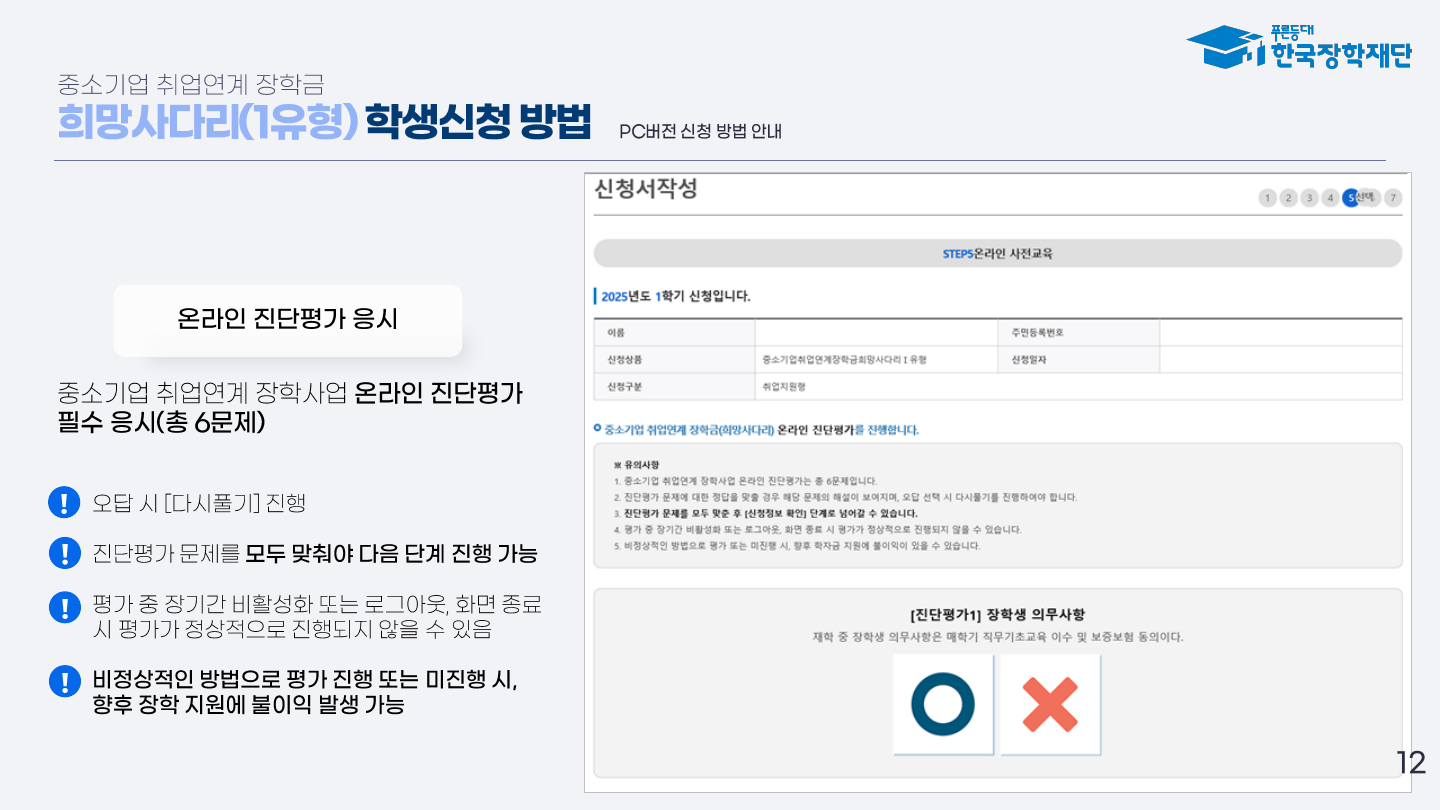Go to step 3 in progress indicator
1440x810 pixels.
[x=1309, y=198]
